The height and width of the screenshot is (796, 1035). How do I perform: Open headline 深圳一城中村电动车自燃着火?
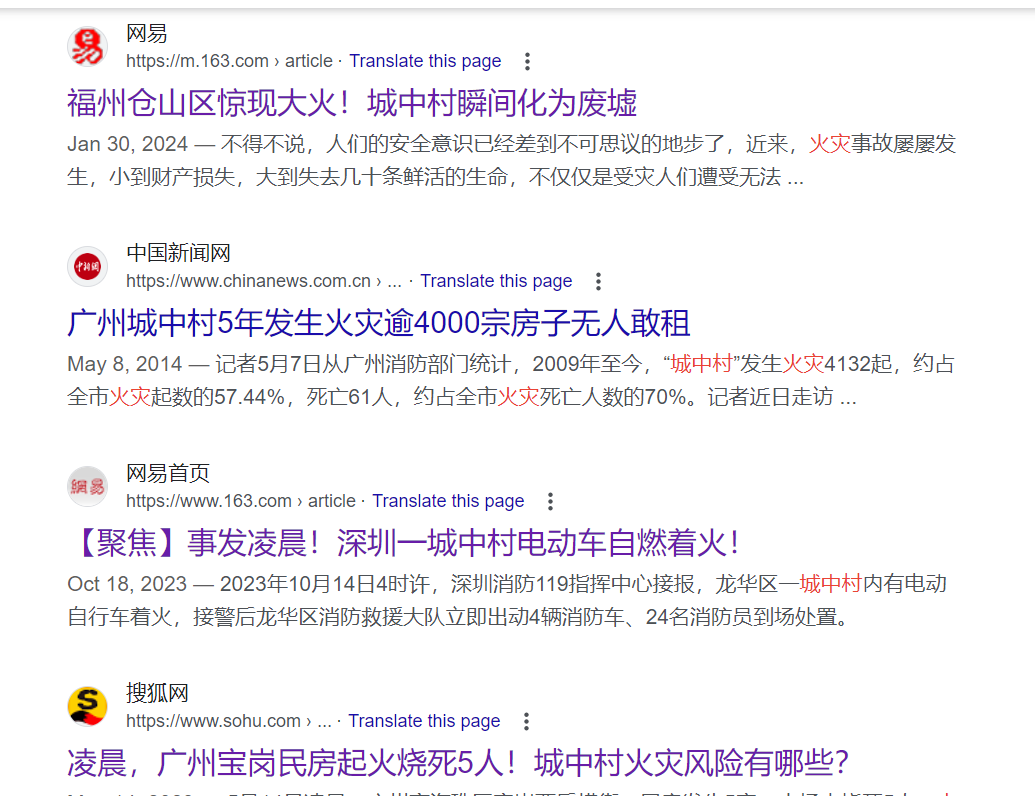405,543
